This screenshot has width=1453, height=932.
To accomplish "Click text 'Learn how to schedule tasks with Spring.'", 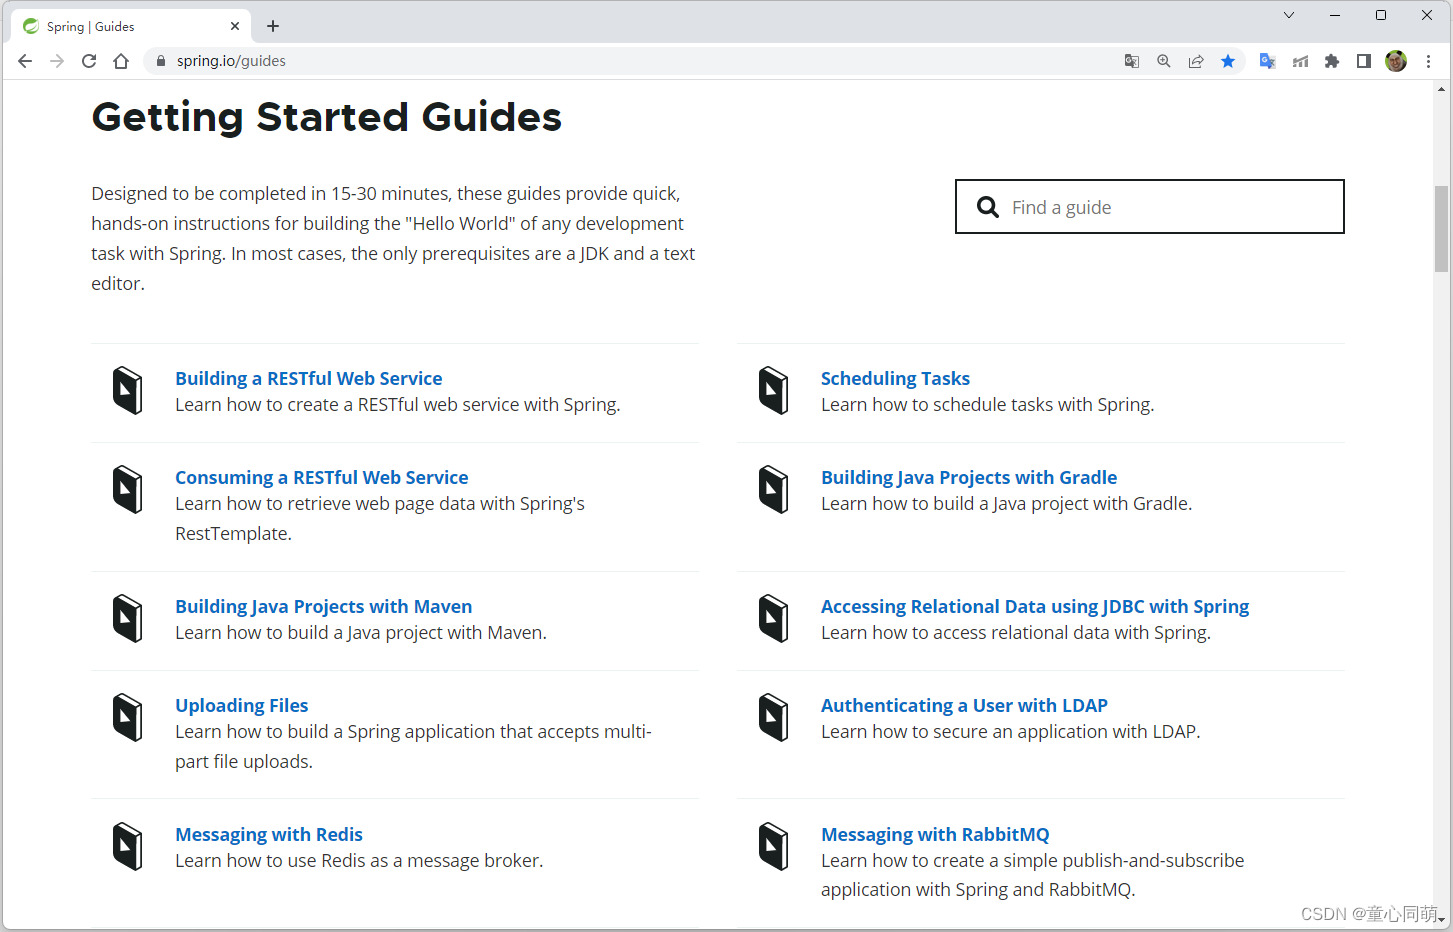I will coord(987,404).
